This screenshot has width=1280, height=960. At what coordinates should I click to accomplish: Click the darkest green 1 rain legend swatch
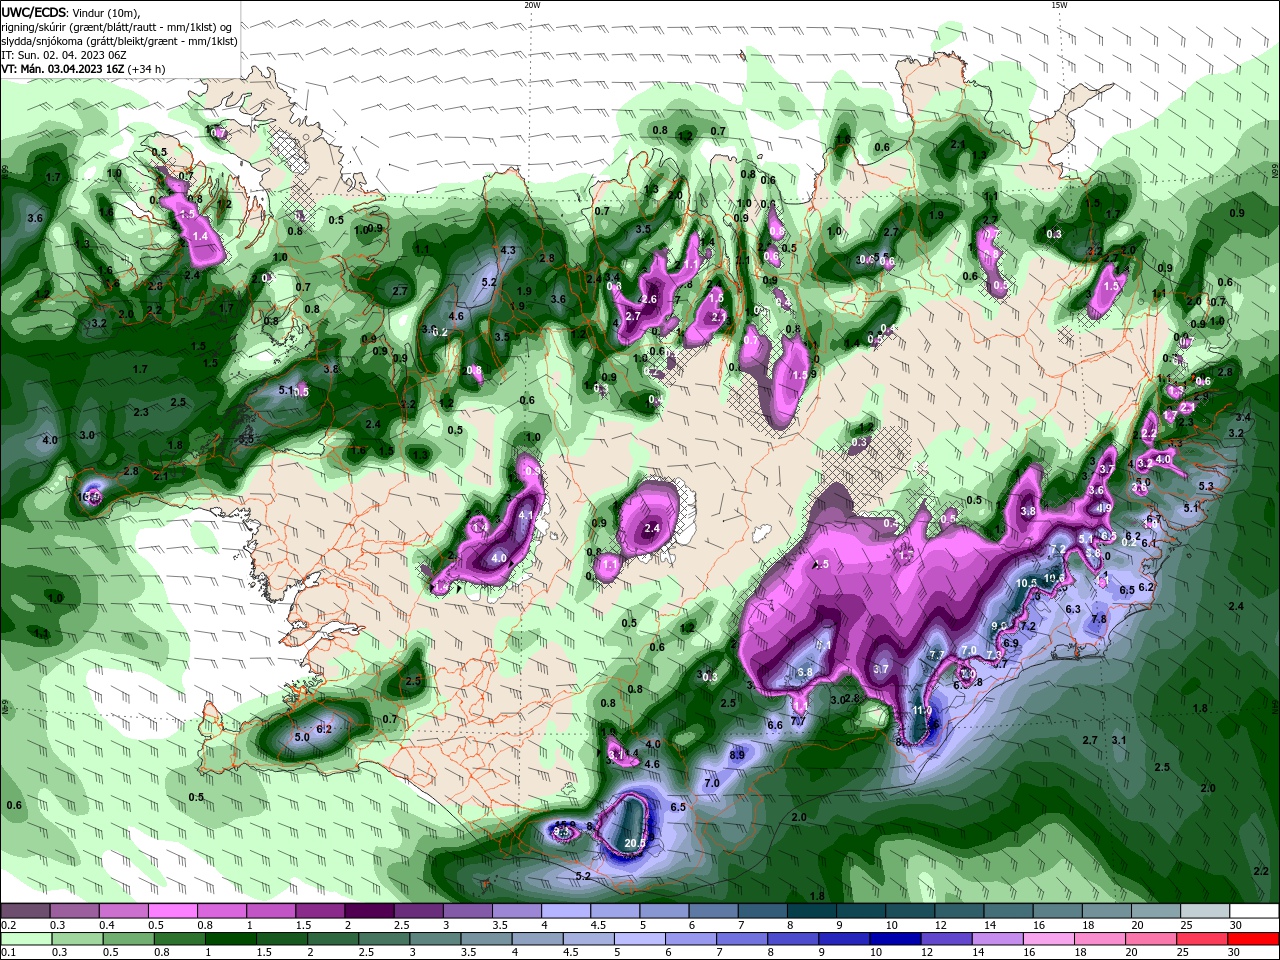230,939
